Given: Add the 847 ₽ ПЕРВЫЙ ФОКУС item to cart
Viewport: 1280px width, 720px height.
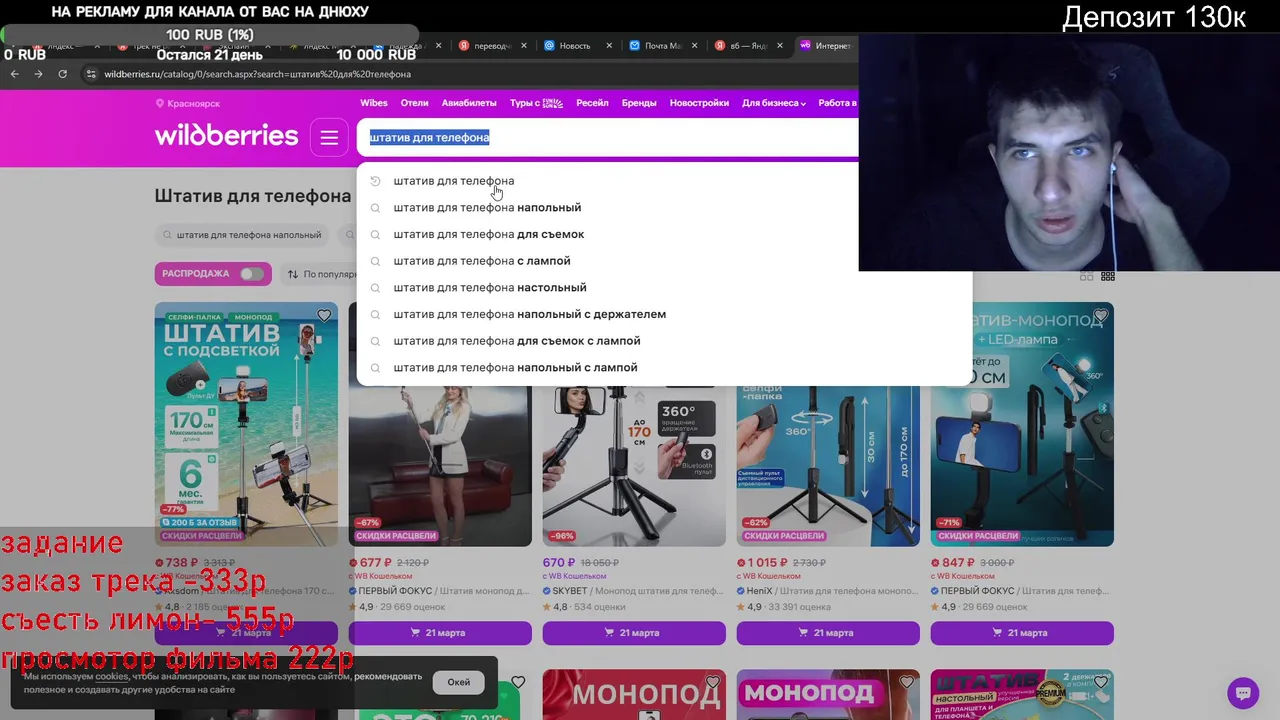Looking at the screenshot, I should click(x=1022, y=633).
